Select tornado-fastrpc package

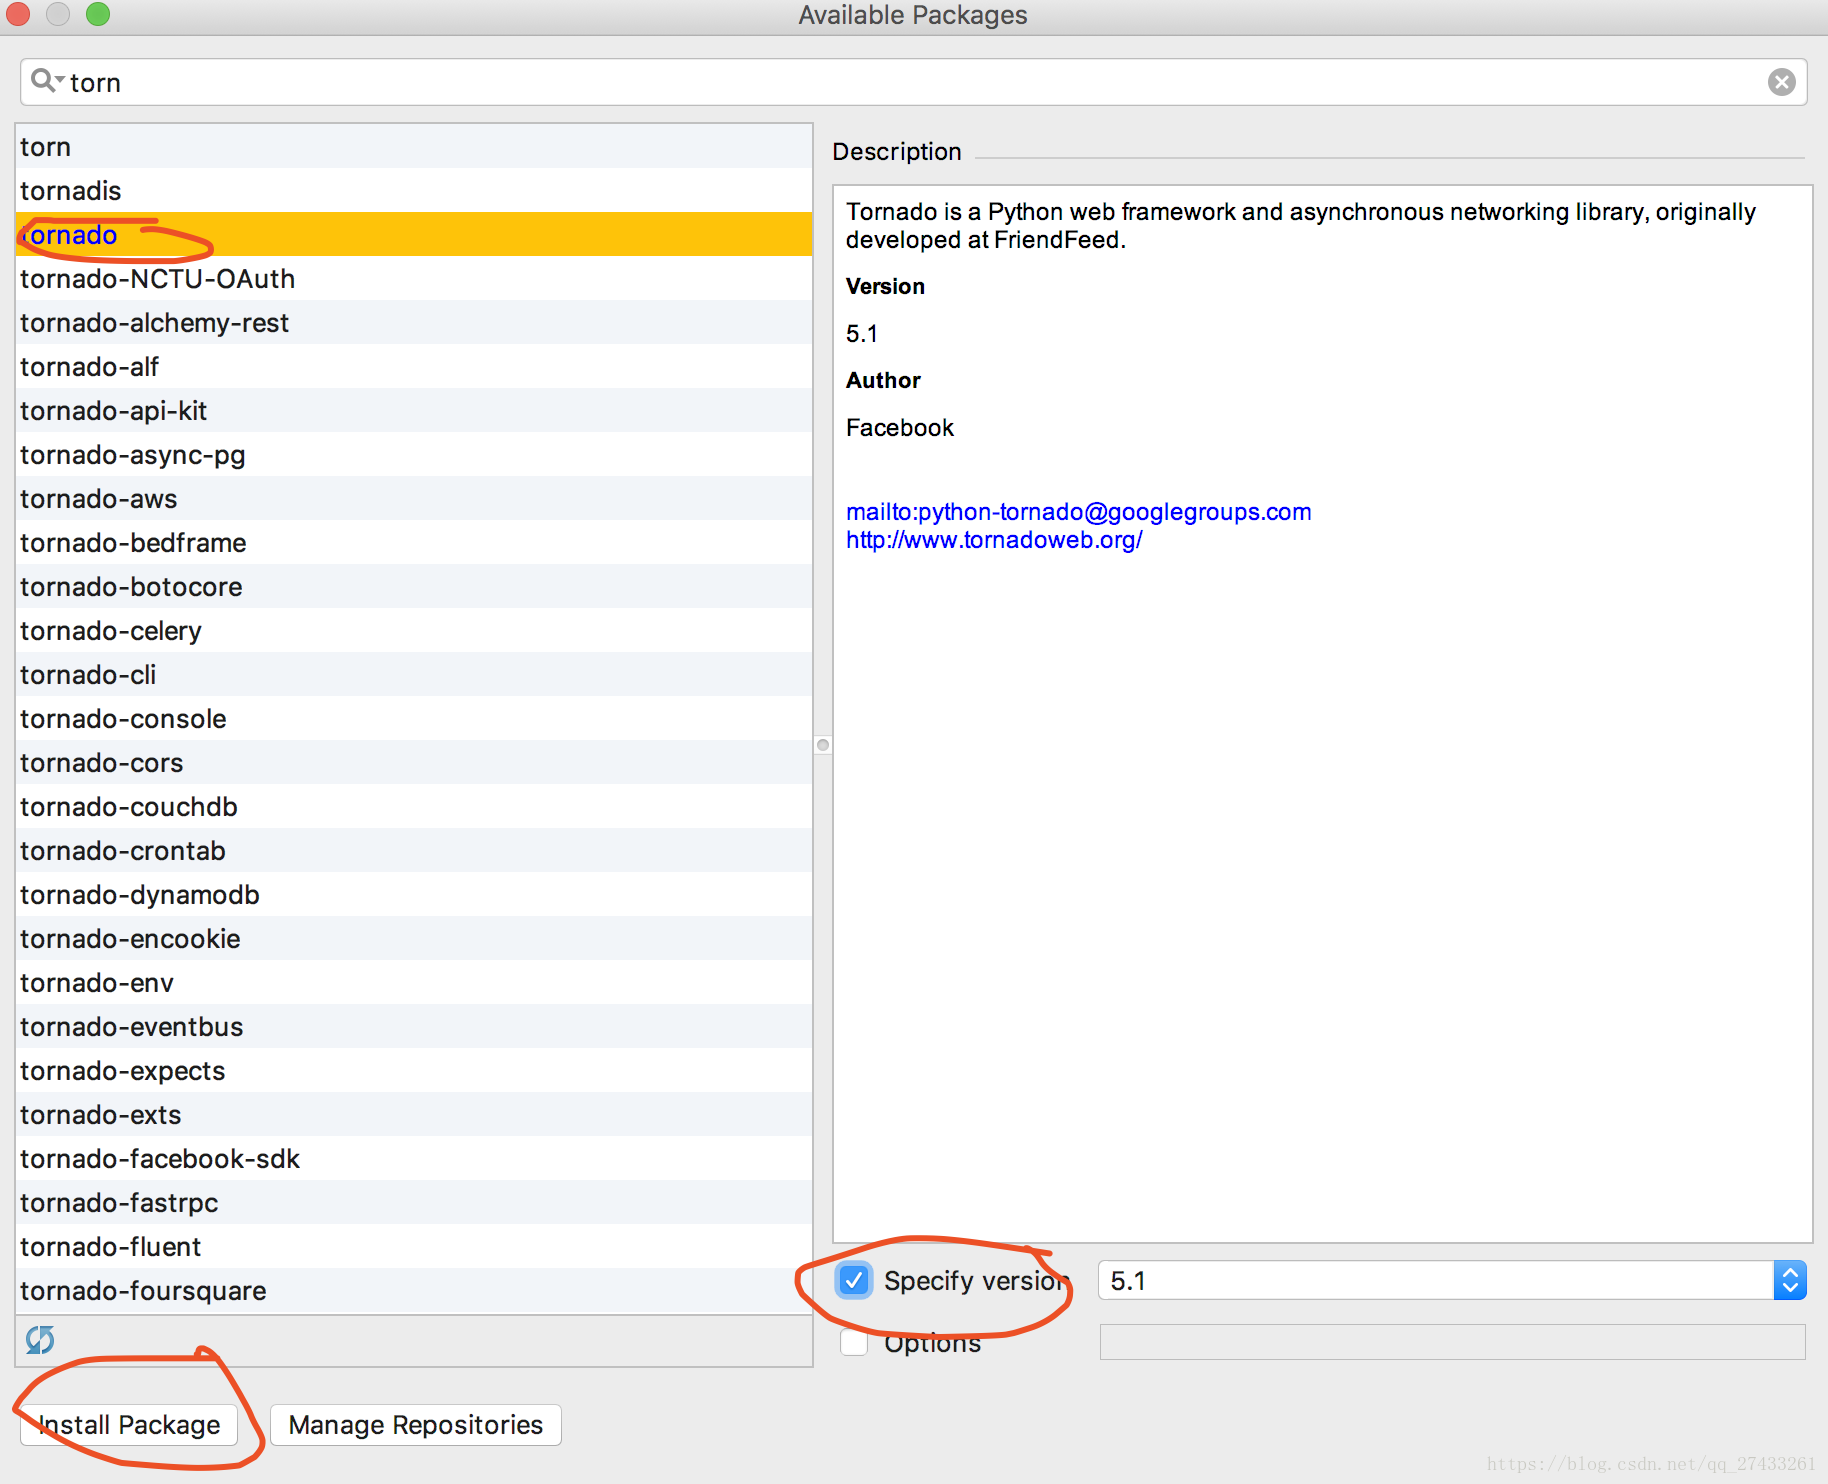(x=414, y=1202)
